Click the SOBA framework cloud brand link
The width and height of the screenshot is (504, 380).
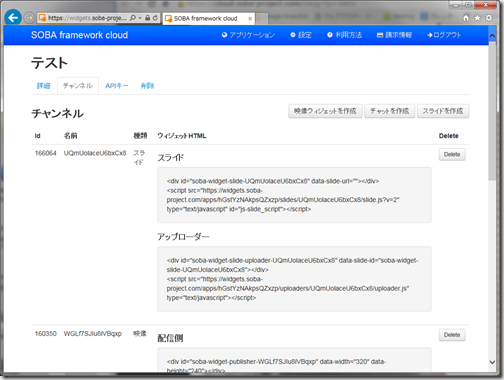click(x=79, y=35)
